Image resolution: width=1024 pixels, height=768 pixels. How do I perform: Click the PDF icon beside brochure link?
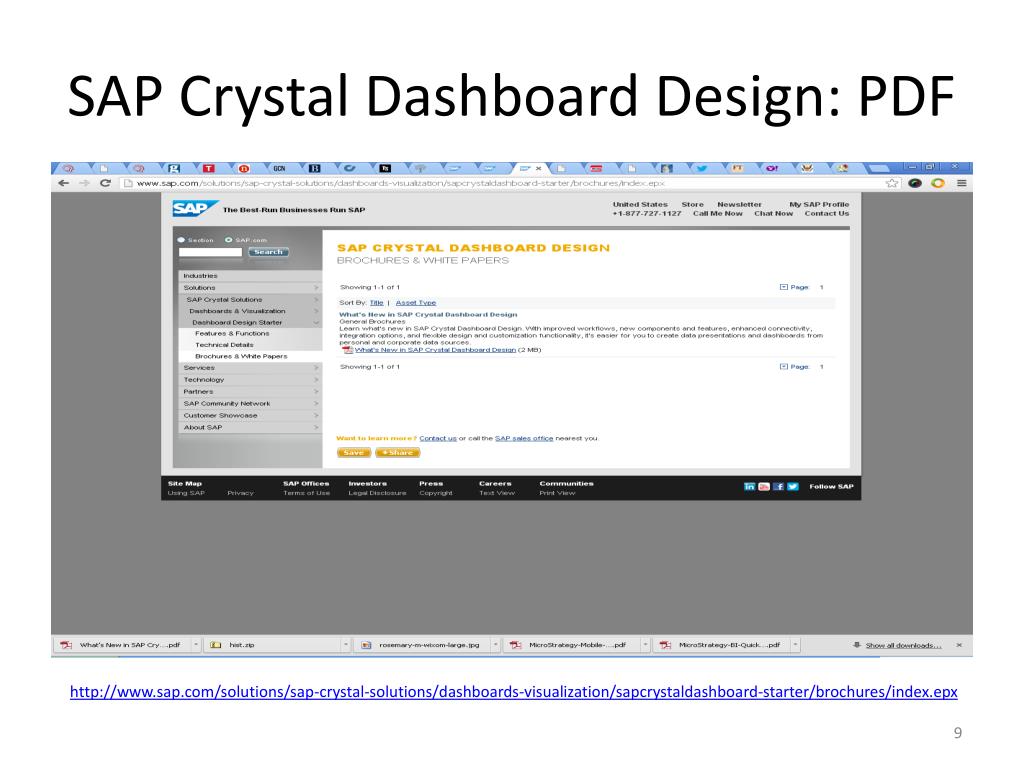(347, 349)
